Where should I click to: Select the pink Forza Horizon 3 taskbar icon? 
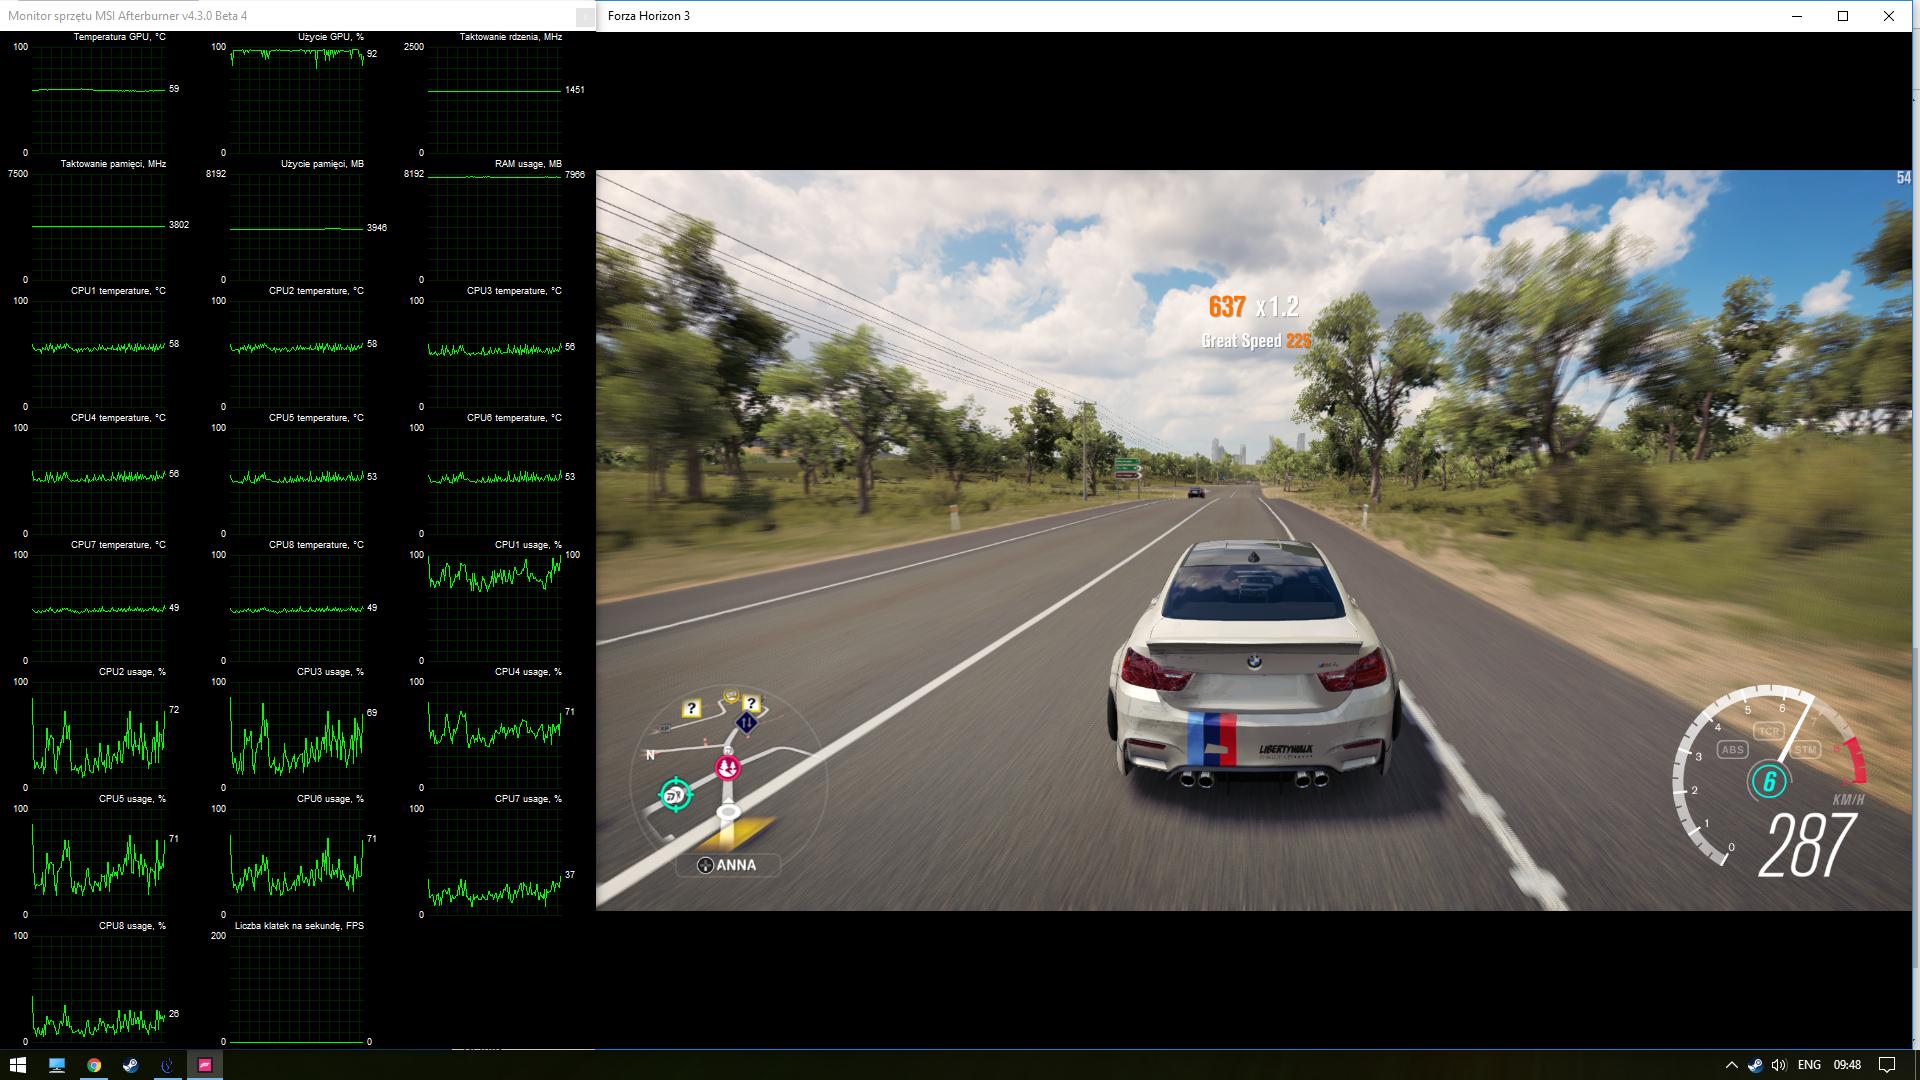204,1065
